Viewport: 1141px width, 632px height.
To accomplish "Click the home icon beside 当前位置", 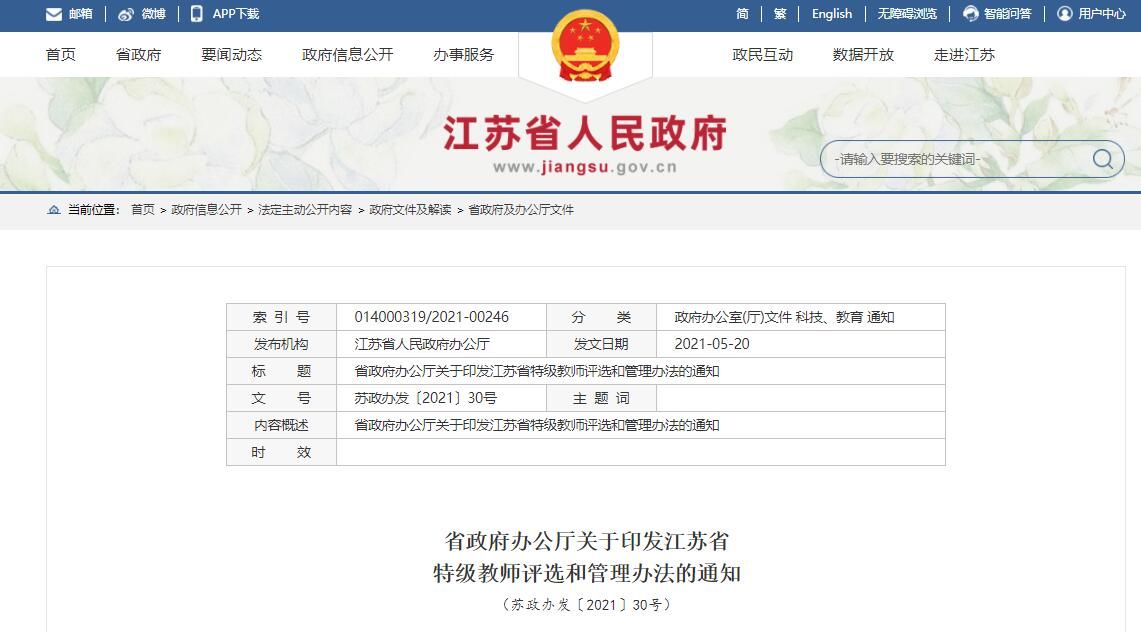I will (x=54, y=210).
